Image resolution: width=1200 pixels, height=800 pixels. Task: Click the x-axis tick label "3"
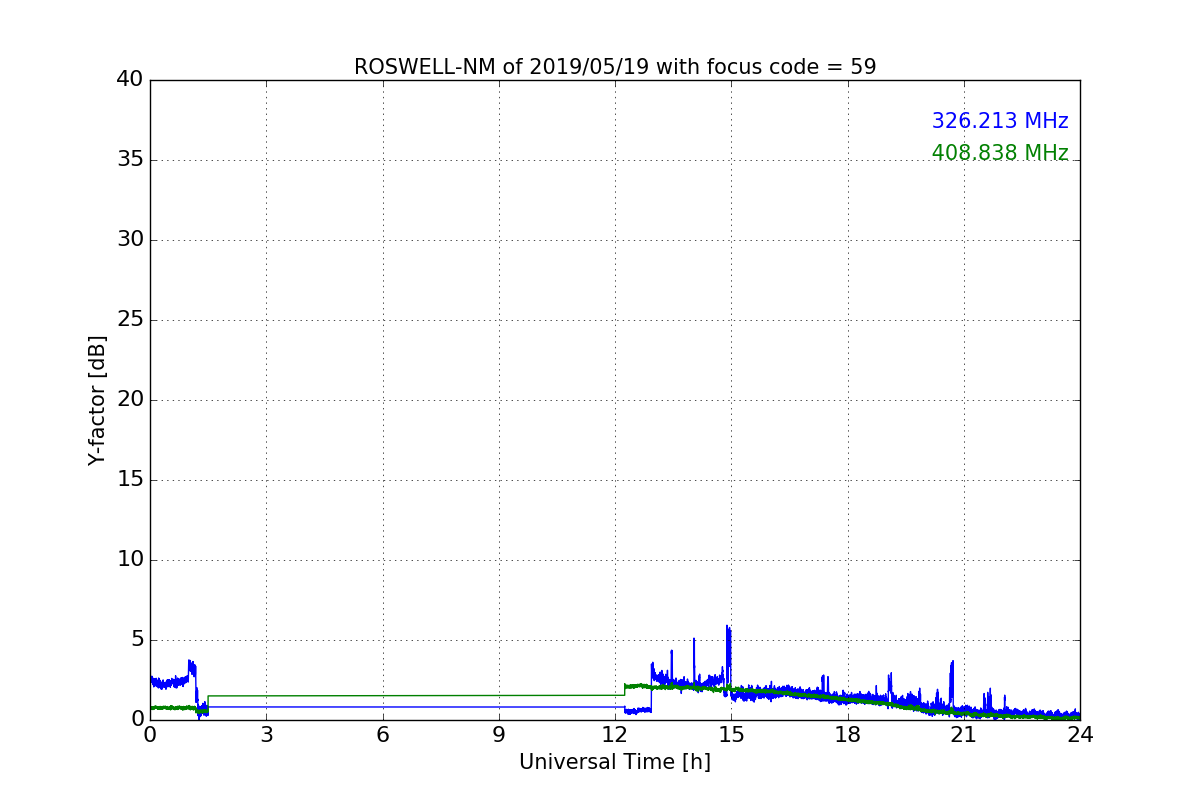pos(266,735)
